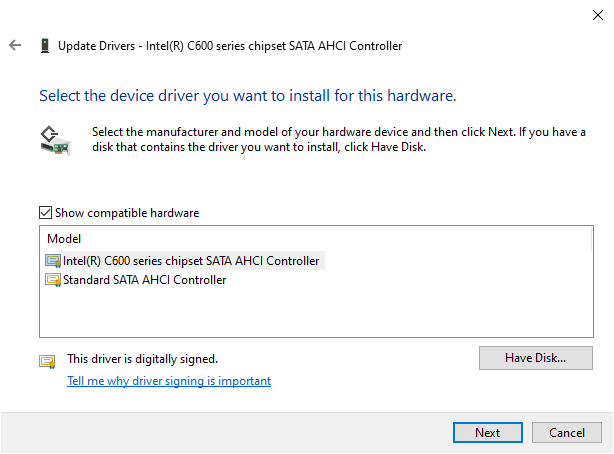
Task: Click the certificate icon for Standard SATA AHCI row
Action: (x=53, y=280)
